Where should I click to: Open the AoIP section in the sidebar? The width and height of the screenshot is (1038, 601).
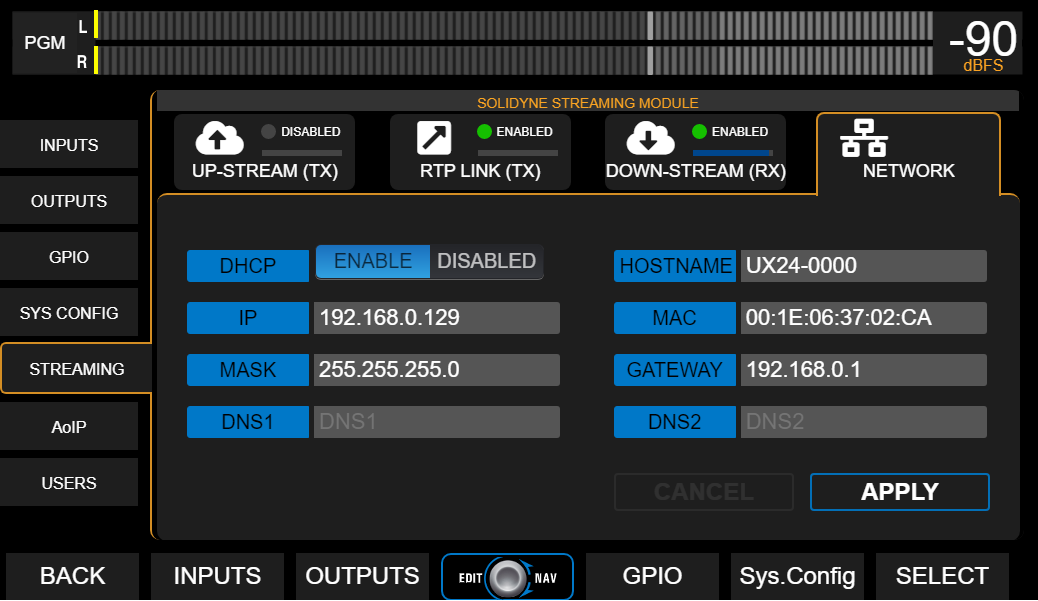69,425
